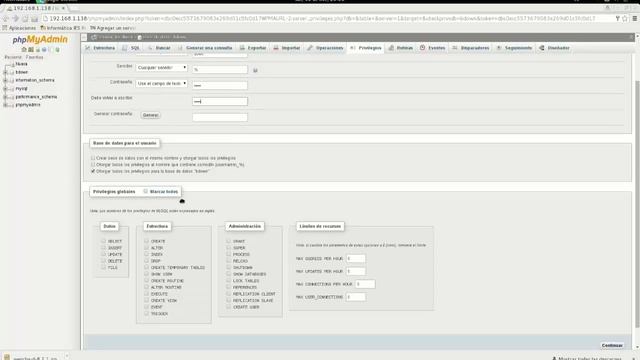Viewport: 640px width, 360px height.
Task: Check the SUPER privilege checkbox
Action: click(229, 247)
